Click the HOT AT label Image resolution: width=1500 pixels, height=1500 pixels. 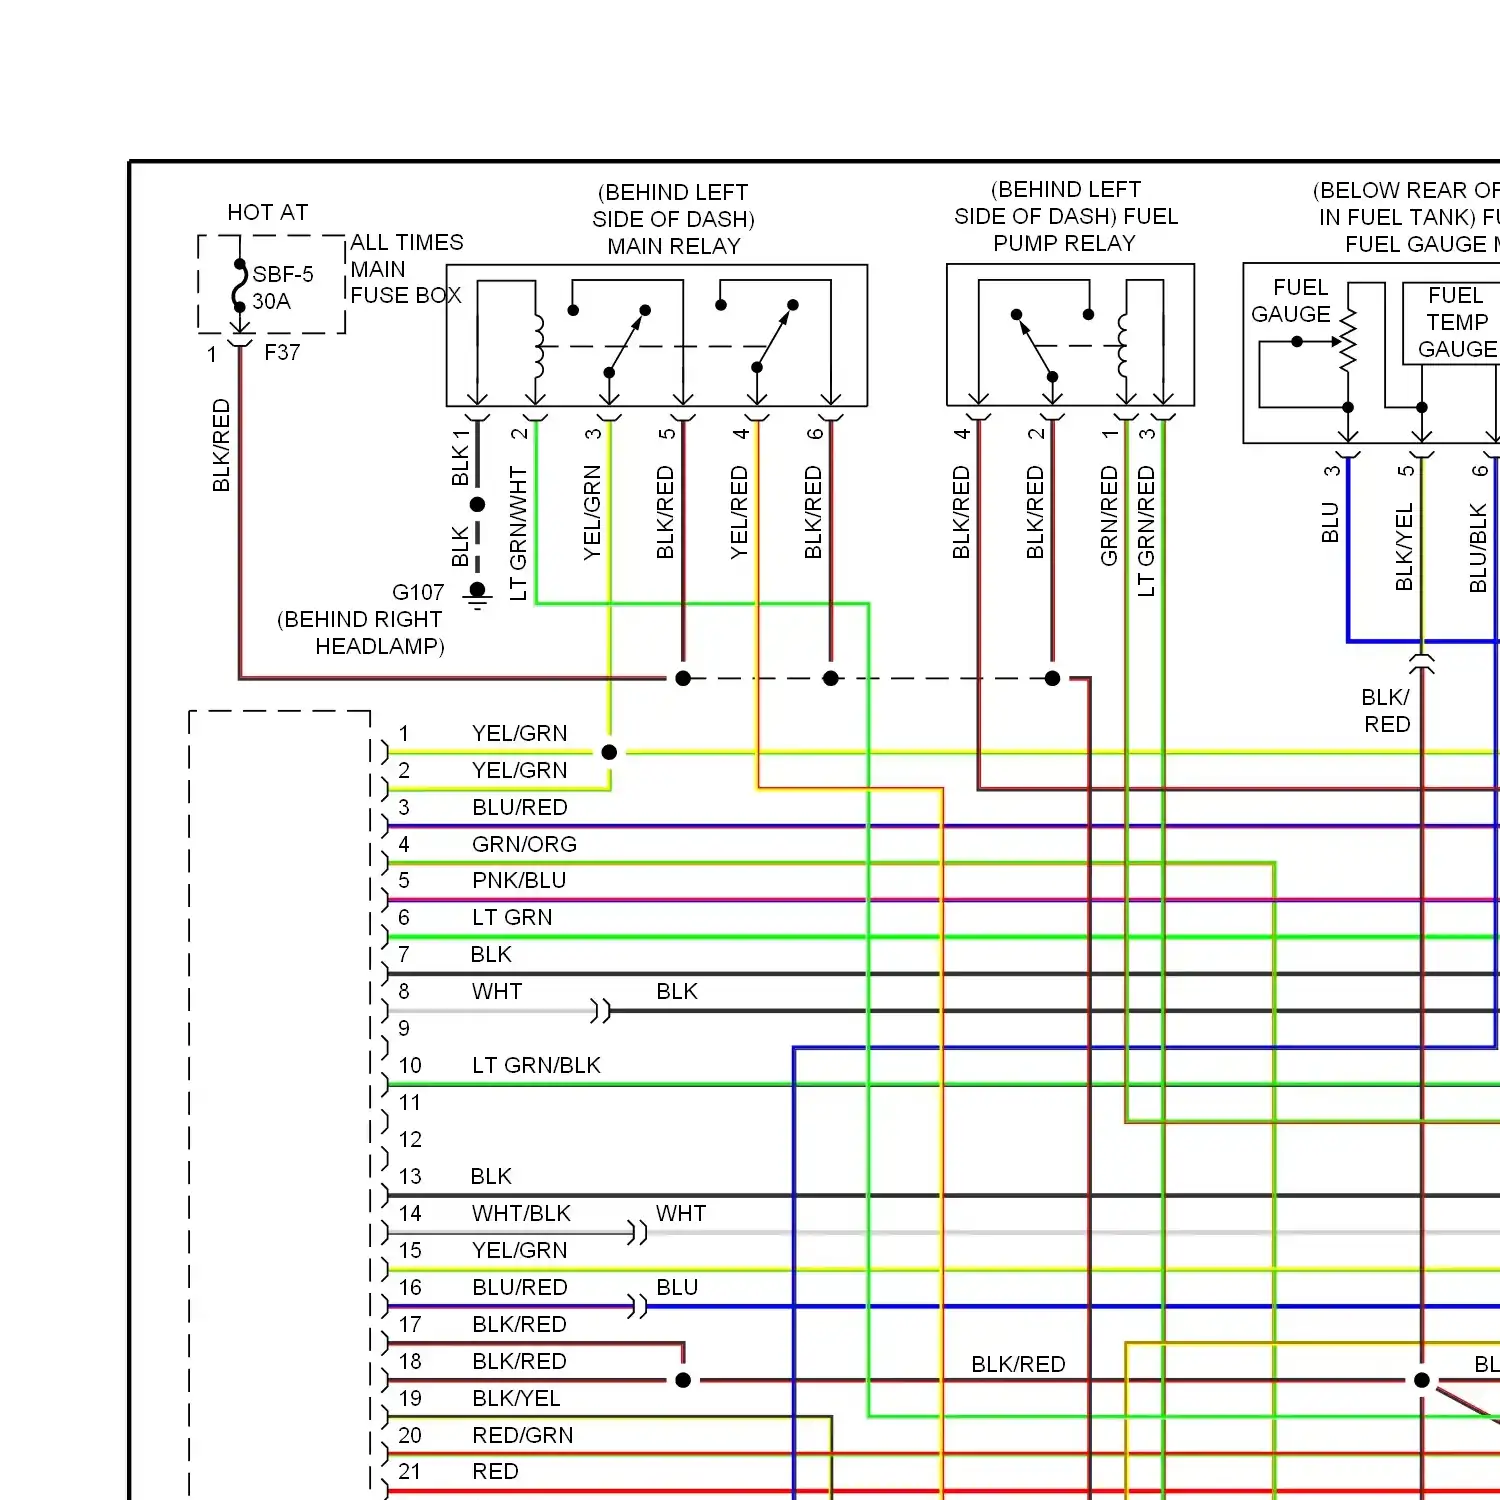click(268, 212)
